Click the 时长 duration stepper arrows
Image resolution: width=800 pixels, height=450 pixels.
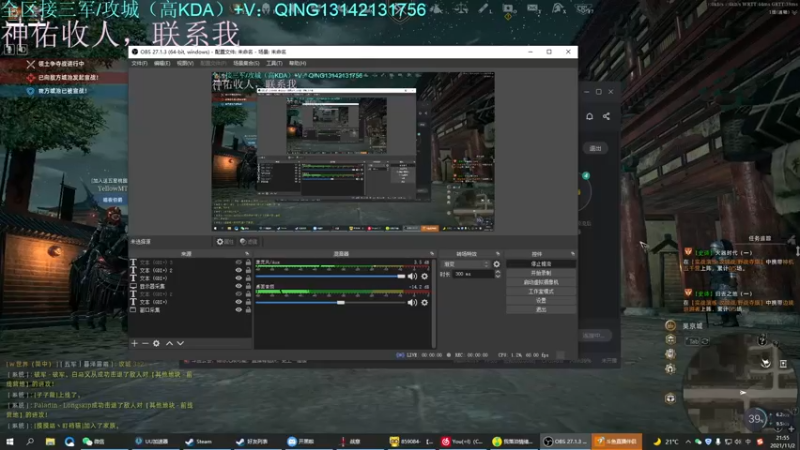497,274
